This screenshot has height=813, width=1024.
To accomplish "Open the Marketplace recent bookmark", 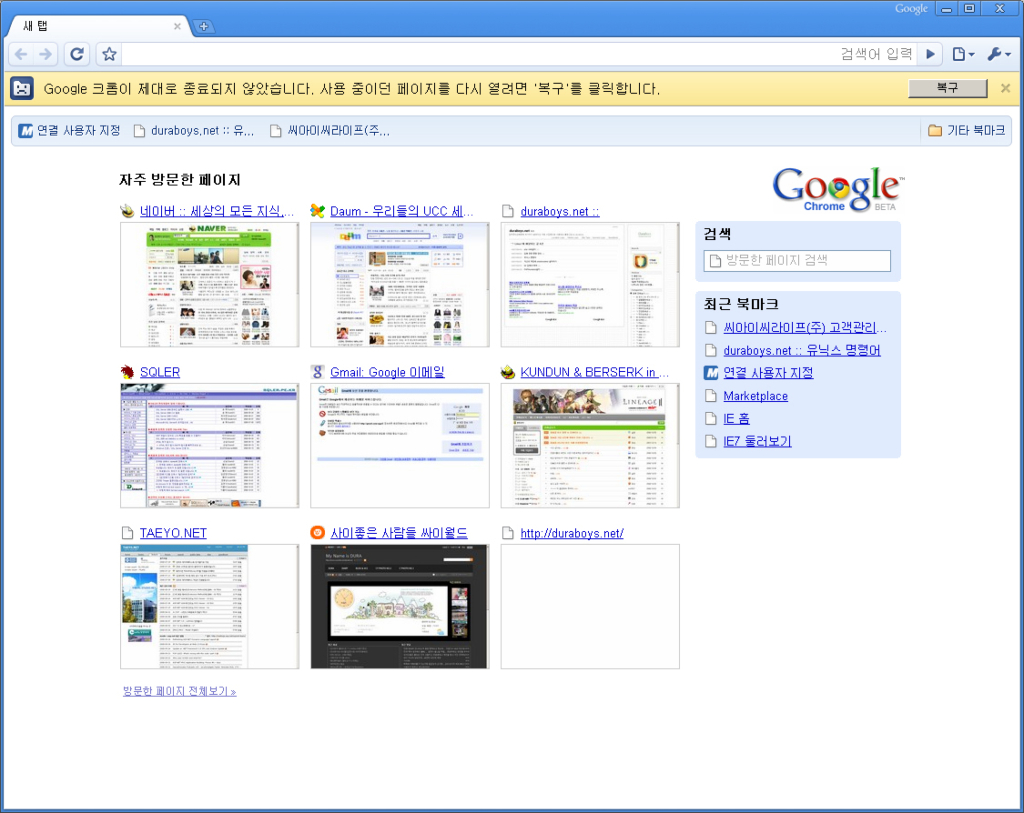I will coord(756,396).
